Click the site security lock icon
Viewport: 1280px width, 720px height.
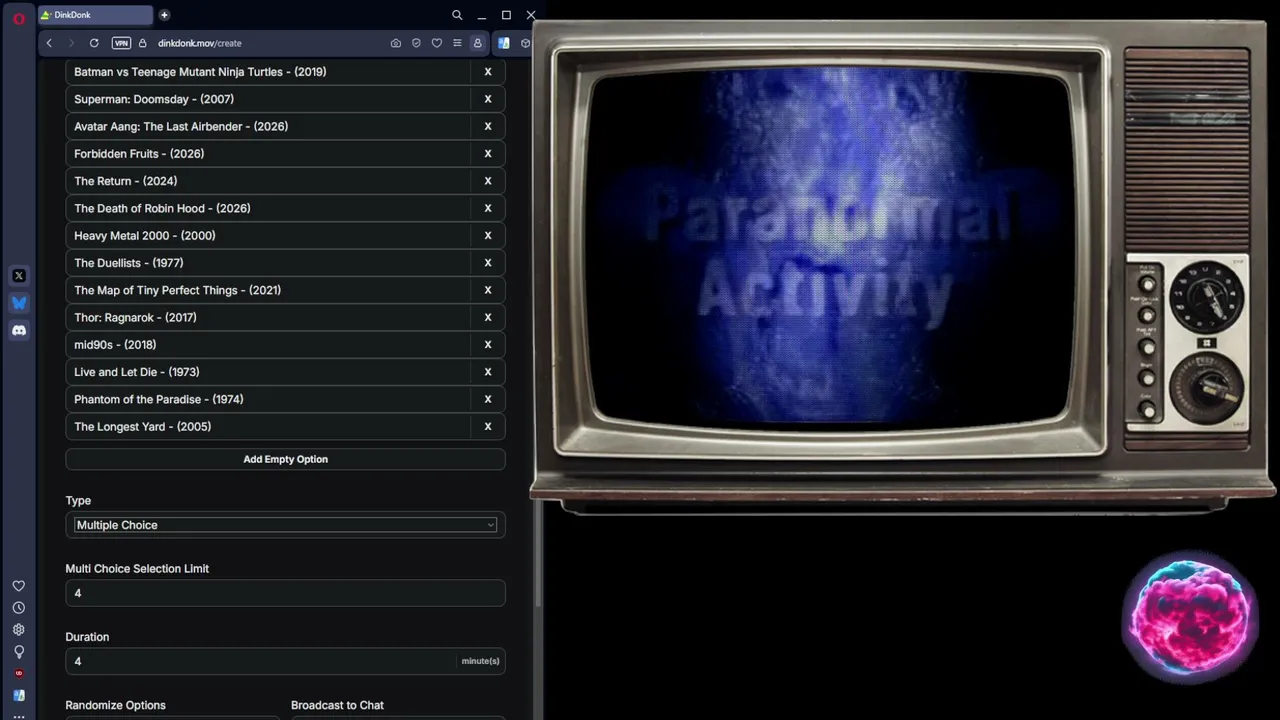[x=143, y=43]
